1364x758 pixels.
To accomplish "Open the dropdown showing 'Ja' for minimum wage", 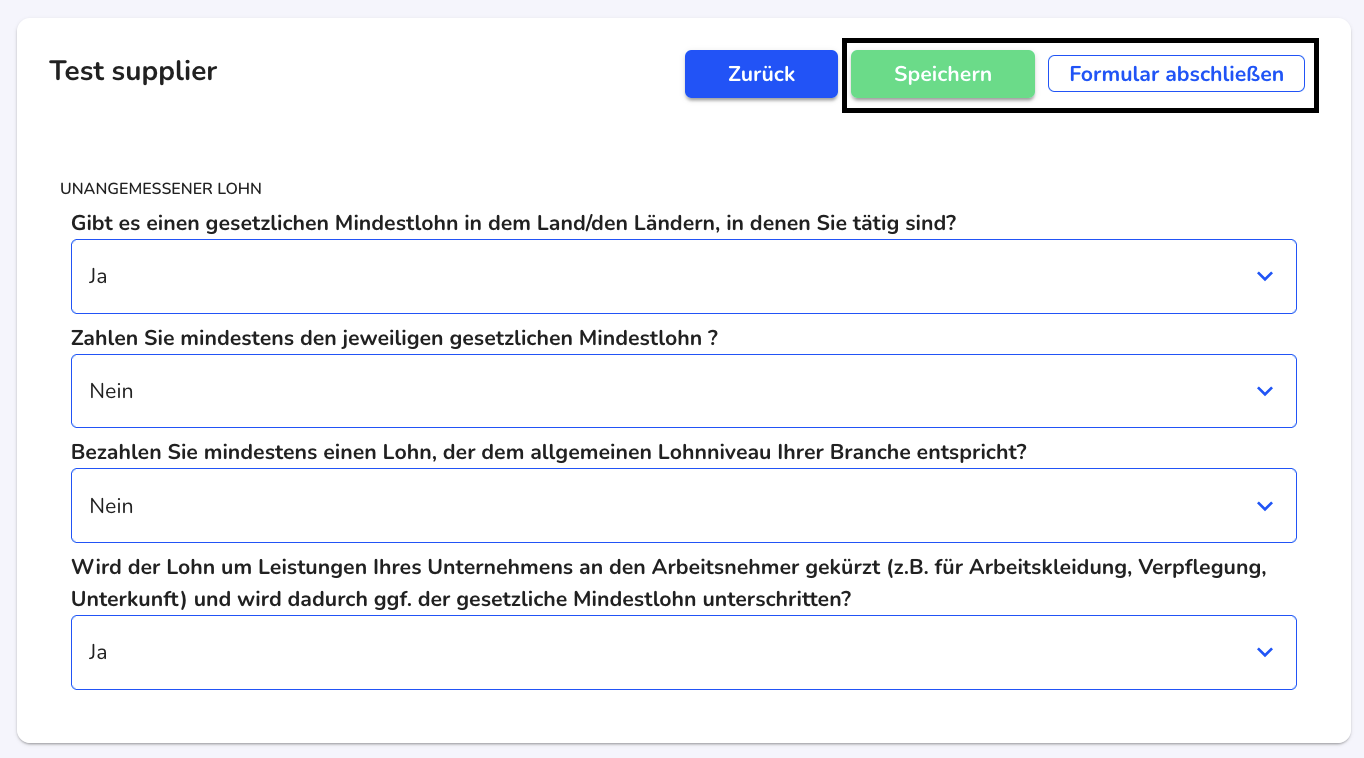I will click(683, 276).
